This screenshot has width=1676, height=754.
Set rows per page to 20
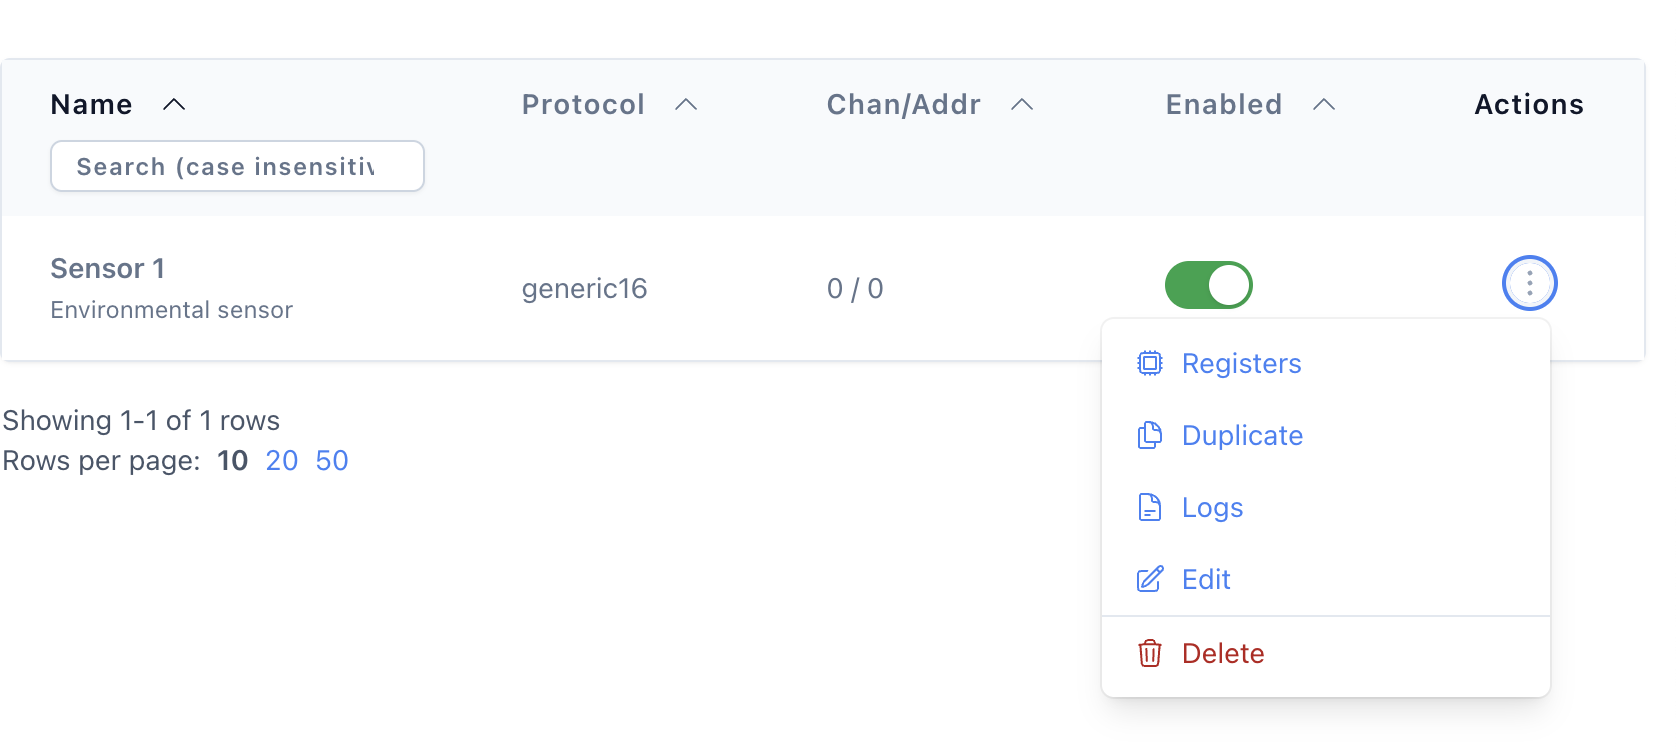pos(282,460)
